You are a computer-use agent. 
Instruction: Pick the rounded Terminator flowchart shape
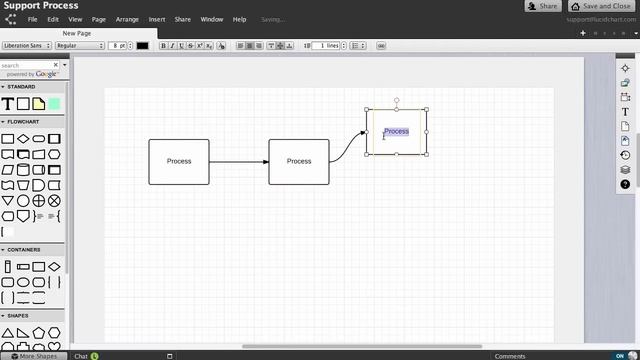coord(39,139)
